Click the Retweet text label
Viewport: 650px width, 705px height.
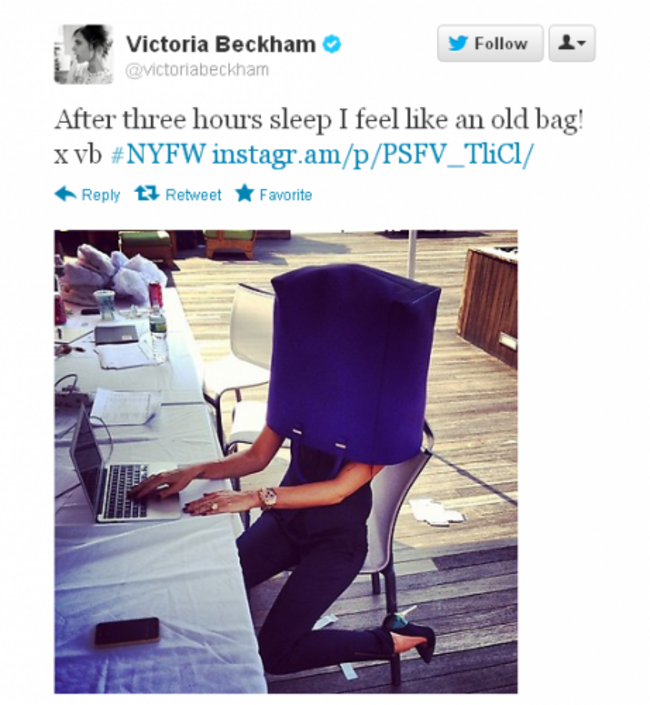pyautogui.click(x=193, y=195)
